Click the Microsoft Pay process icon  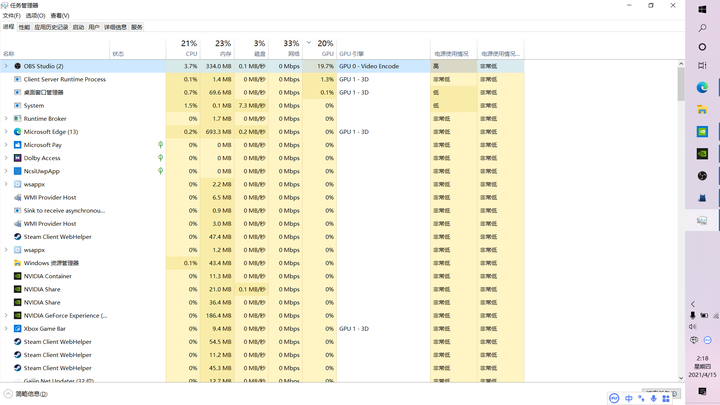(x=17, y=145)
